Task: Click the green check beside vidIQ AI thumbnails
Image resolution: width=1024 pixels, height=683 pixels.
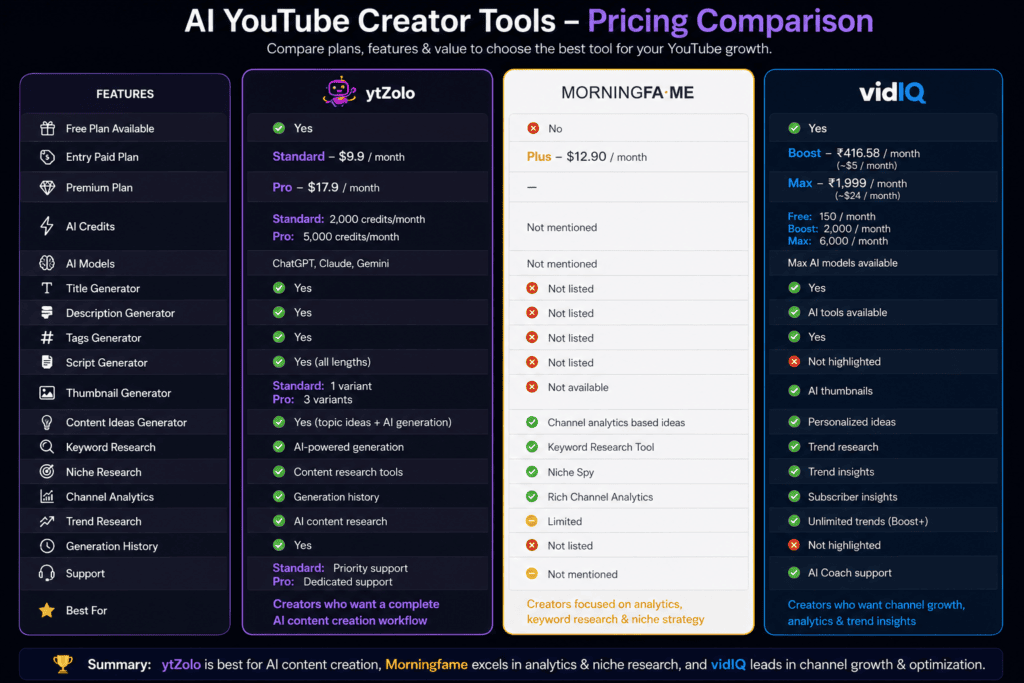Action: pyautogui.click(x=794, y=391)
